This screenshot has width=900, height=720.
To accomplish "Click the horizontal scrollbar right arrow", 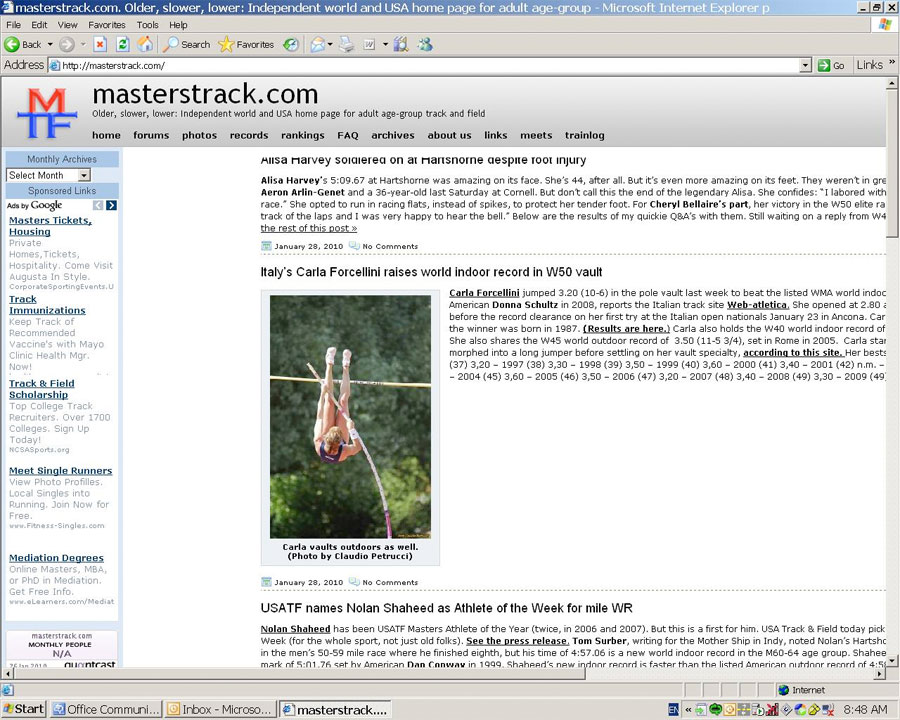I will [880, 673].
